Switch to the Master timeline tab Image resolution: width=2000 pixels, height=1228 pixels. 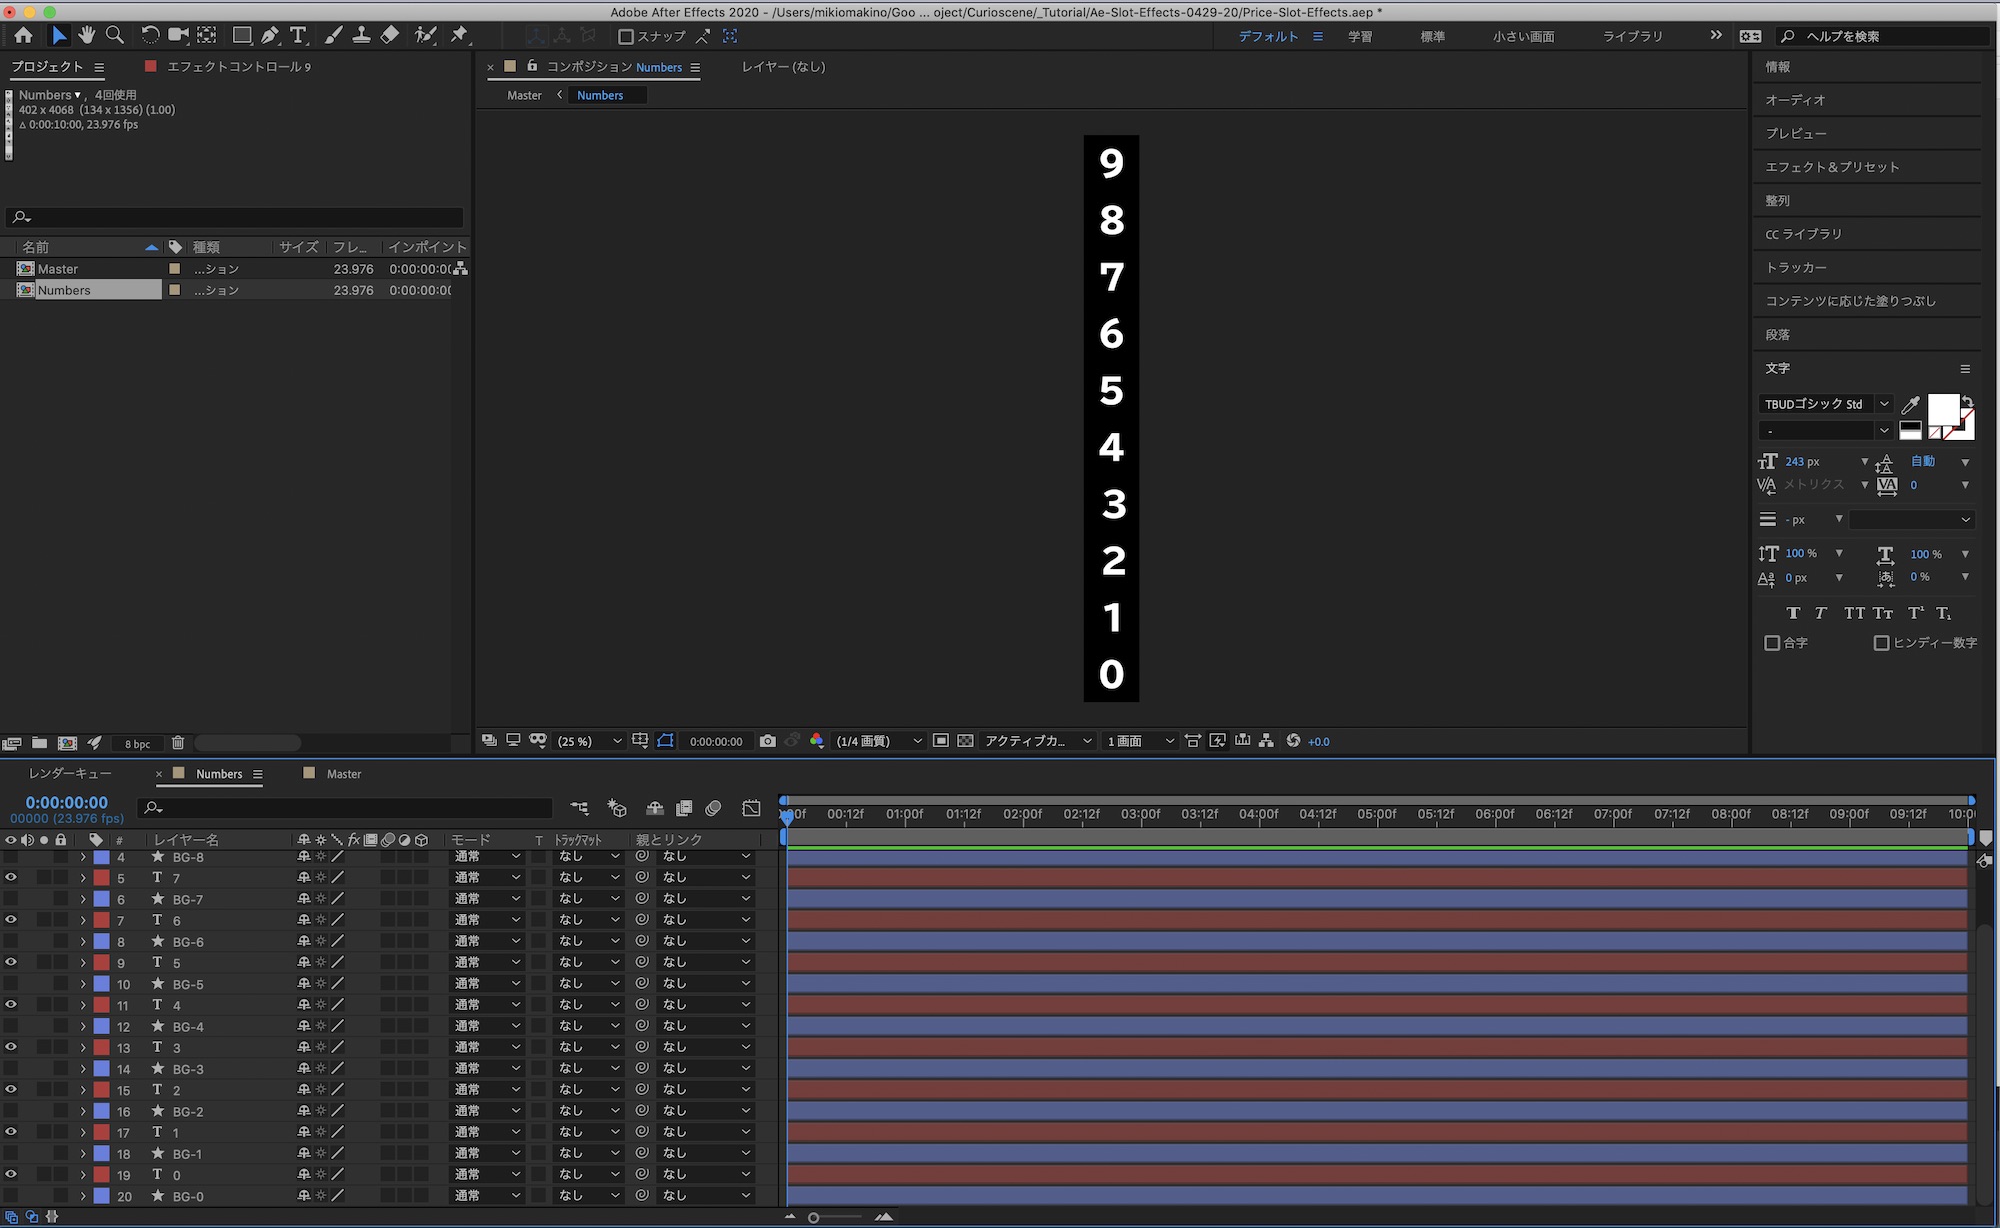pos(343,774)
